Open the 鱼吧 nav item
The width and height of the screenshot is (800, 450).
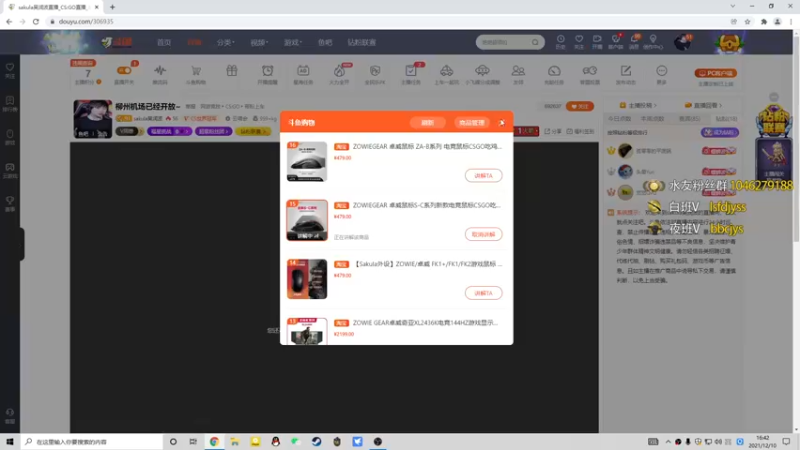(325, 42)
